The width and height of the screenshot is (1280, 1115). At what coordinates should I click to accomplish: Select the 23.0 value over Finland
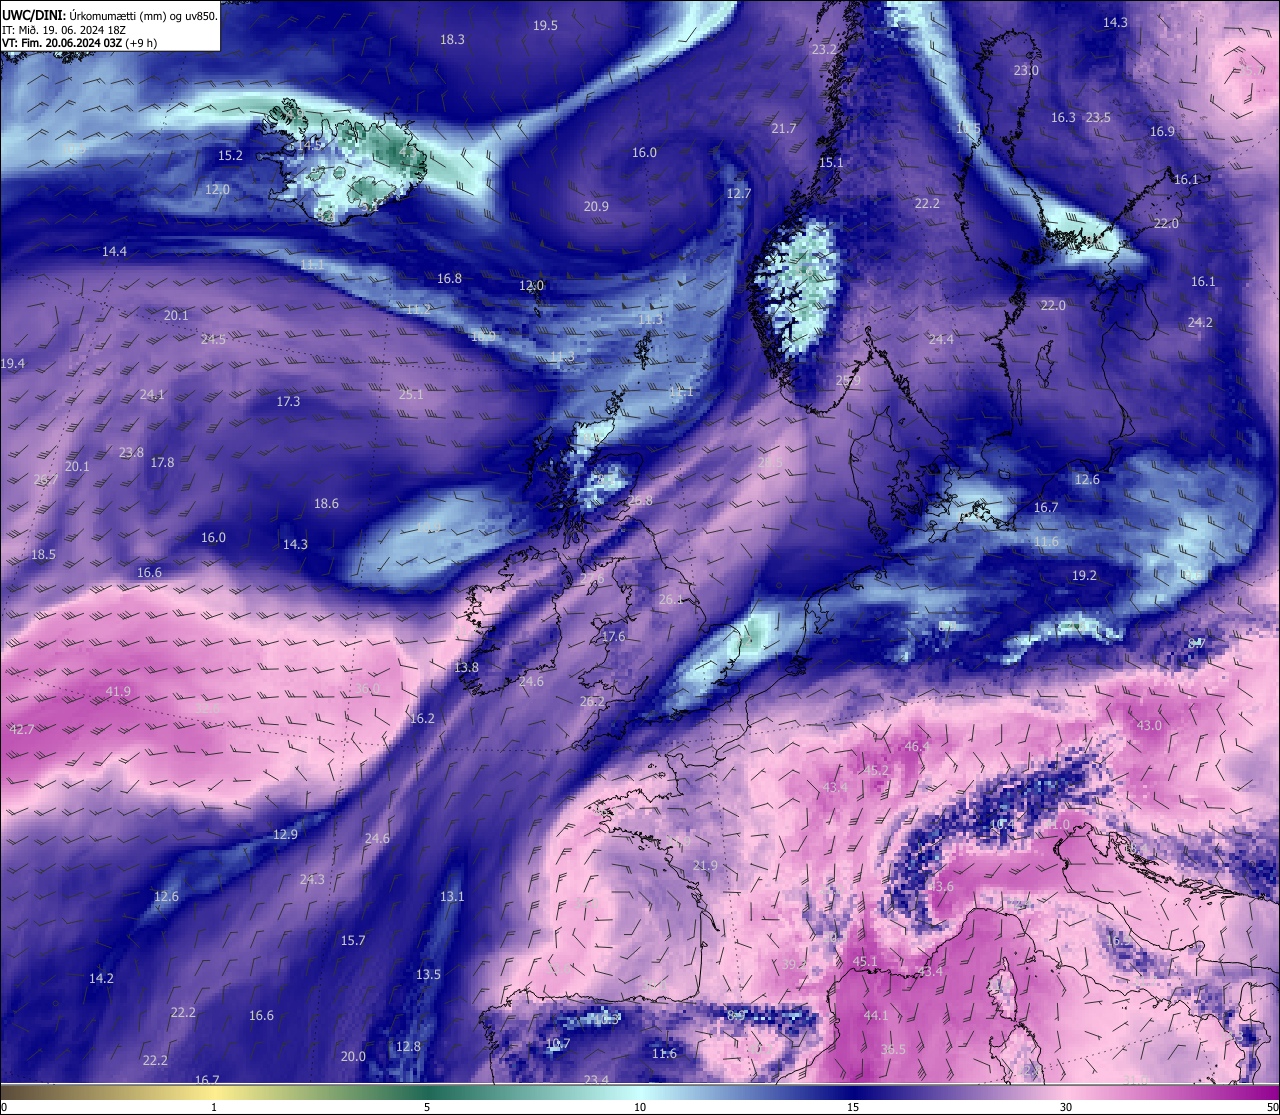click(1026, 71)
